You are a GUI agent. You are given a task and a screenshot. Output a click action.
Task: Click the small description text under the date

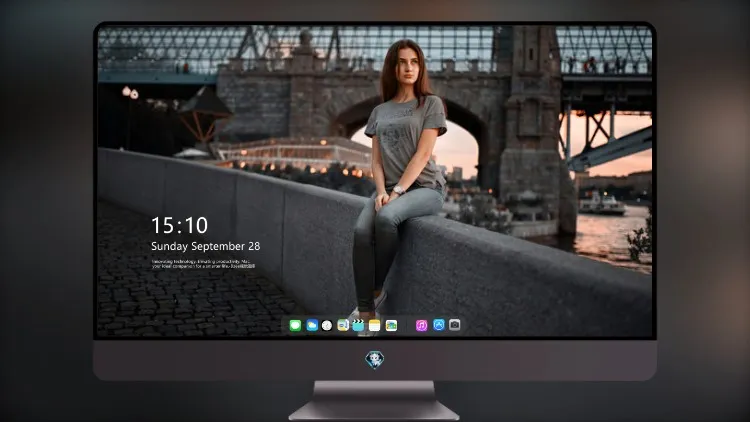(x=203, y=264)
